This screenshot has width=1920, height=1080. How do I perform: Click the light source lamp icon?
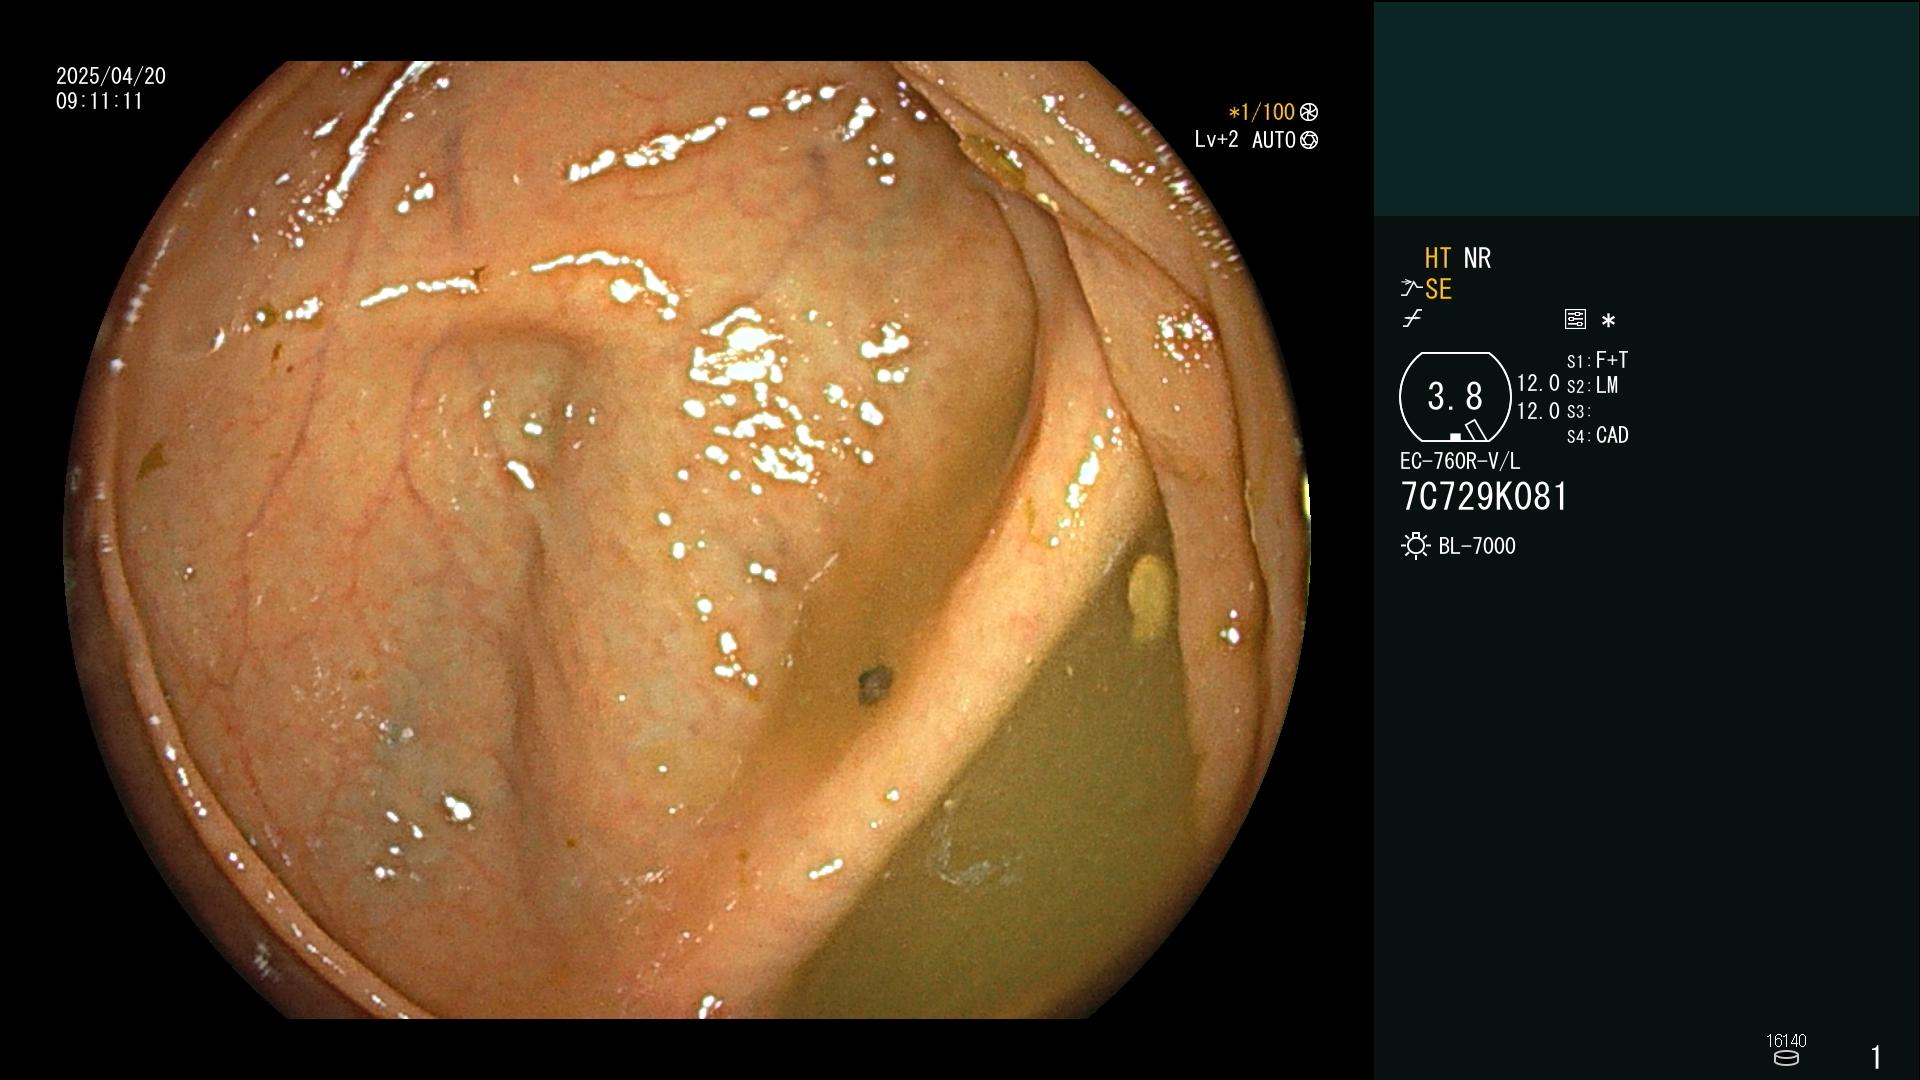[x=1415, y=546]
